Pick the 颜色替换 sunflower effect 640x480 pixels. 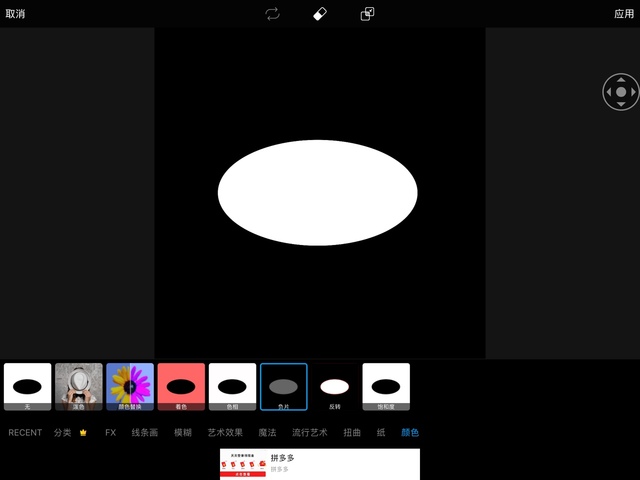(130, 386)
